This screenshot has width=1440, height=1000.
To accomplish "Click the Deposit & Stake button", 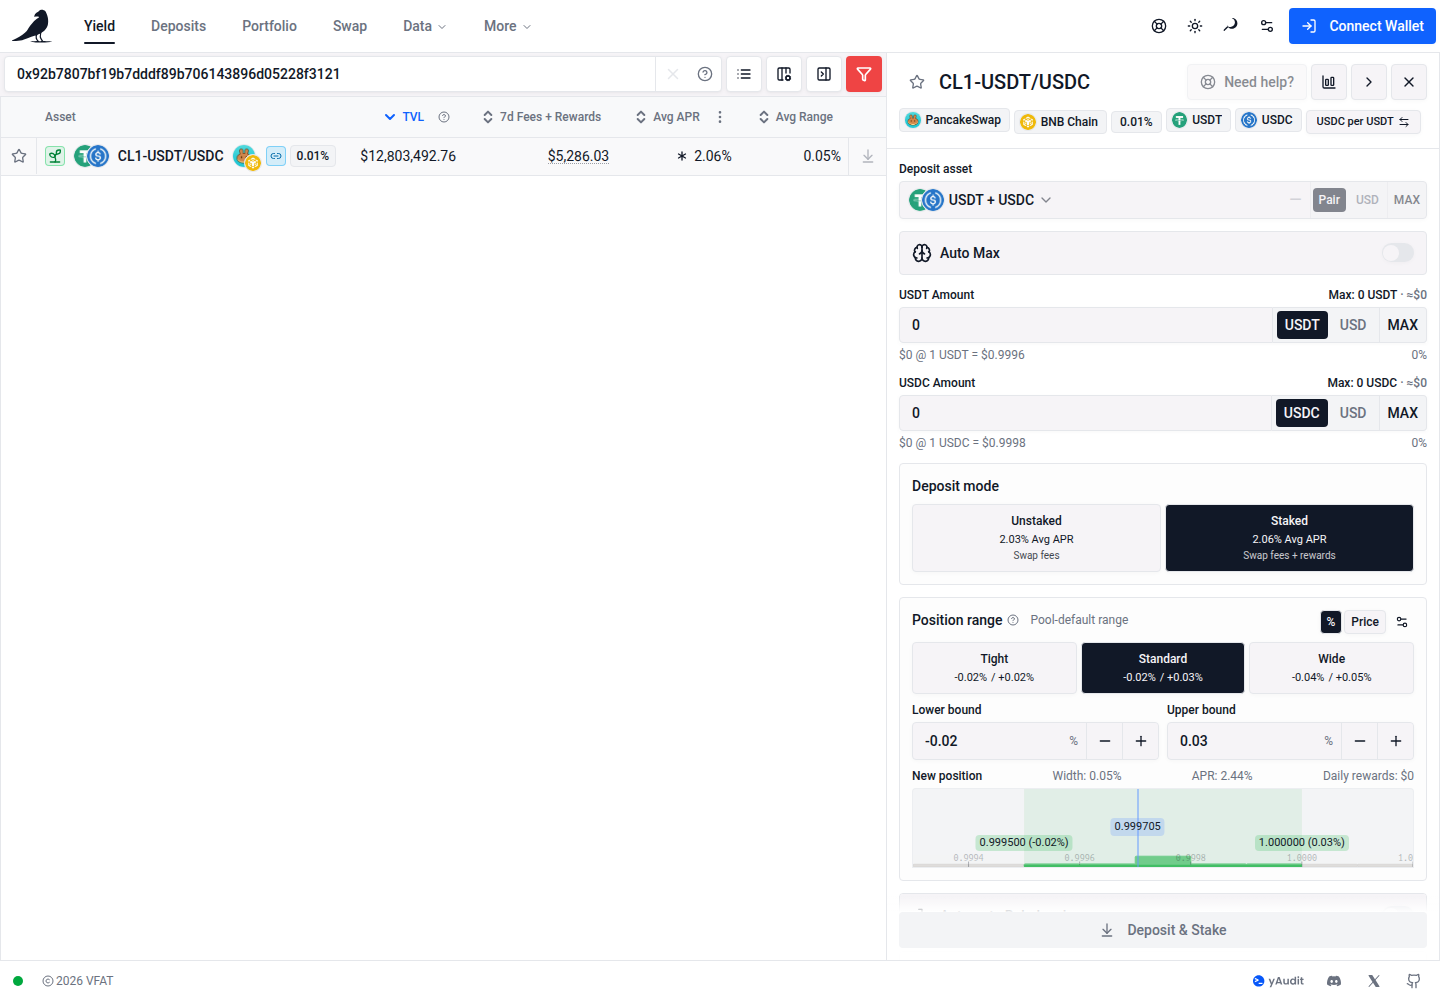I will [1163, 930].
